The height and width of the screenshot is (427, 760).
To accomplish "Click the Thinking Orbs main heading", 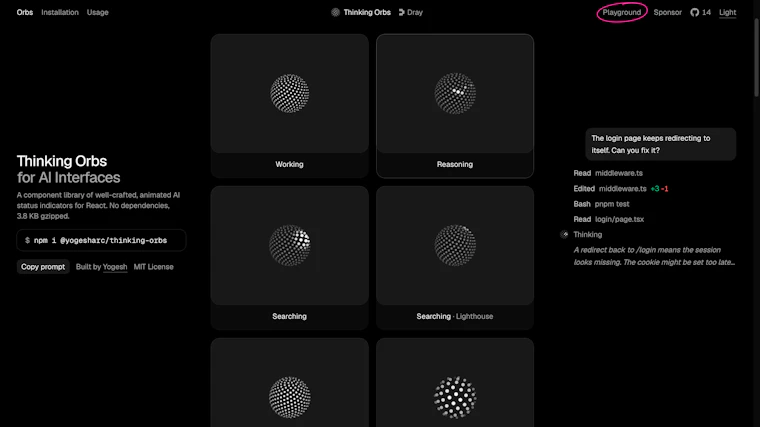I will (x=62, y=161).
